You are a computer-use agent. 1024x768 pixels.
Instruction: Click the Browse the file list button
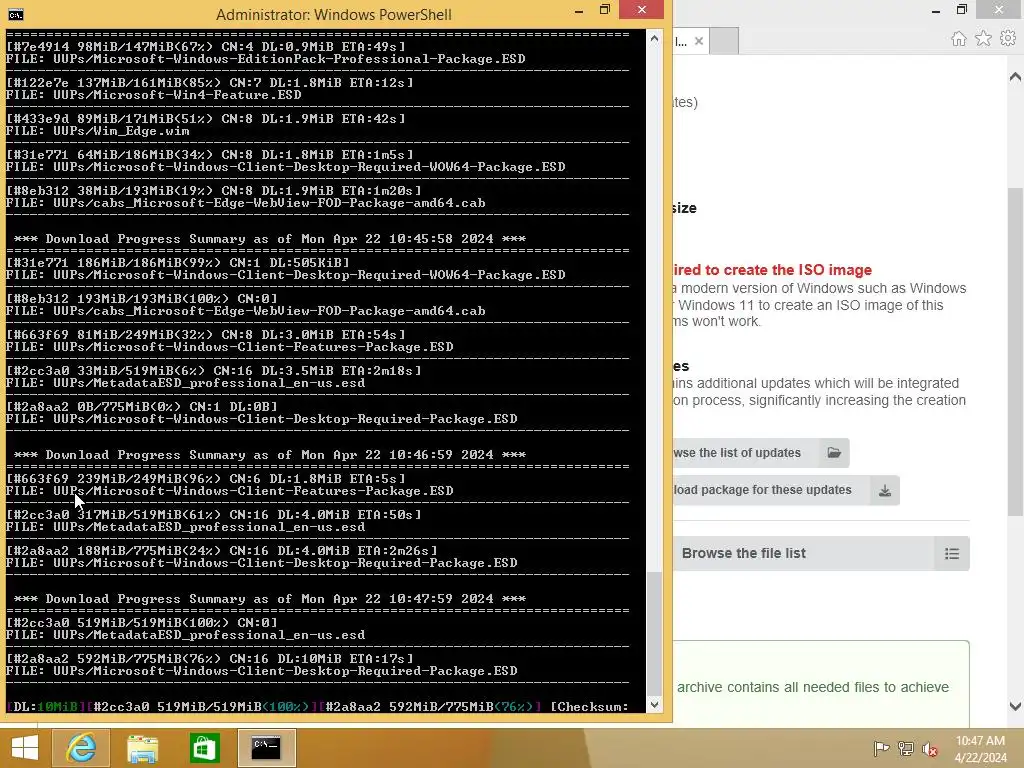(x=821, y=553)
